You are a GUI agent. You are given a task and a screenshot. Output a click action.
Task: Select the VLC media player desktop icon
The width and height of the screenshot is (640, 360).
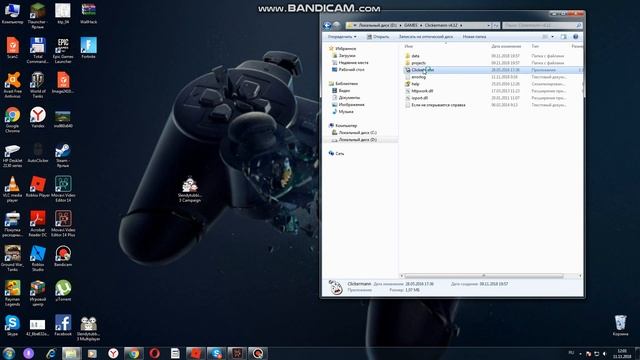click(x=12, y=189)
